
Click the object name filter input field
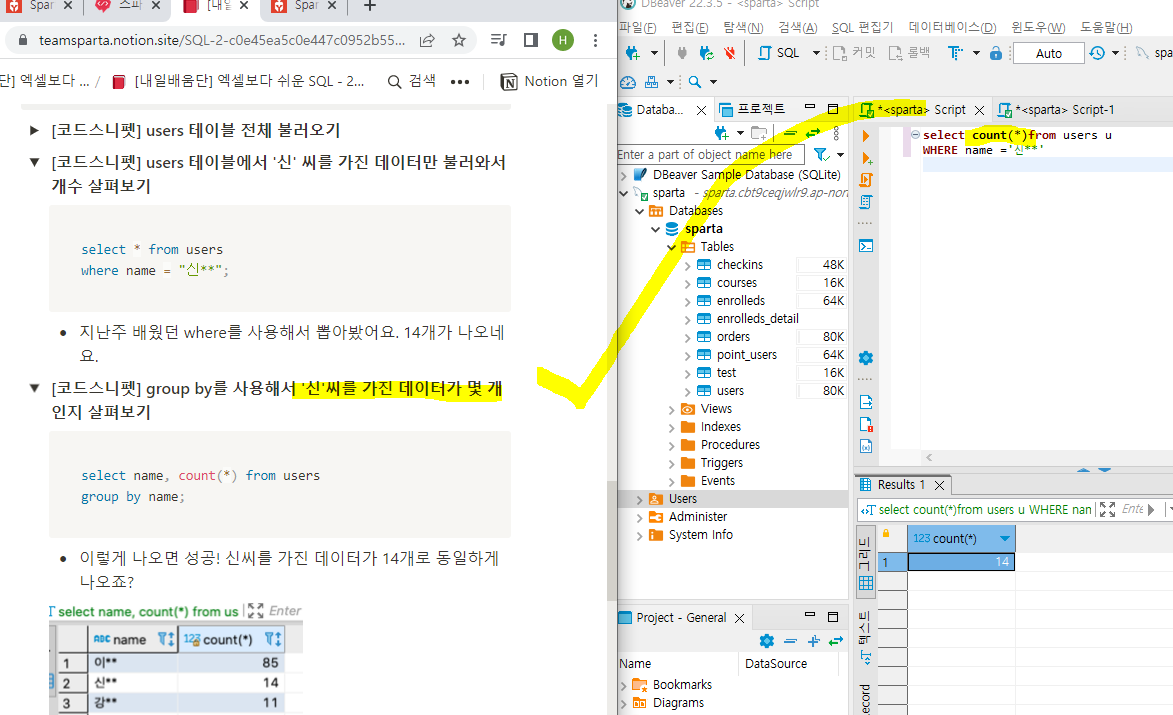pyautogui.click(x=710, y=155)
